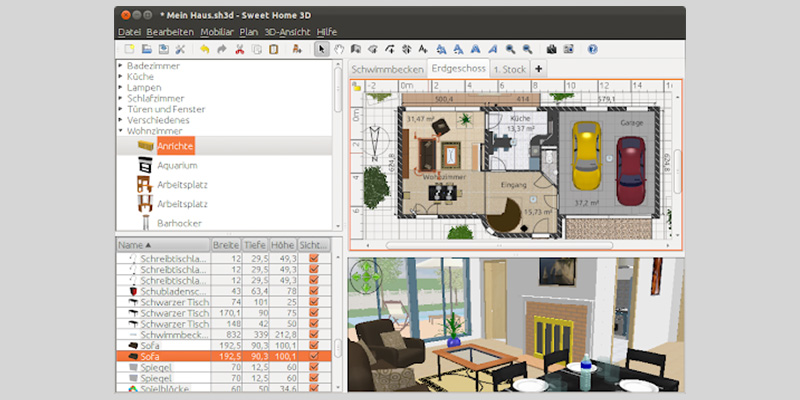Click the Copy toolbar icon

click(x=257, y=49)
